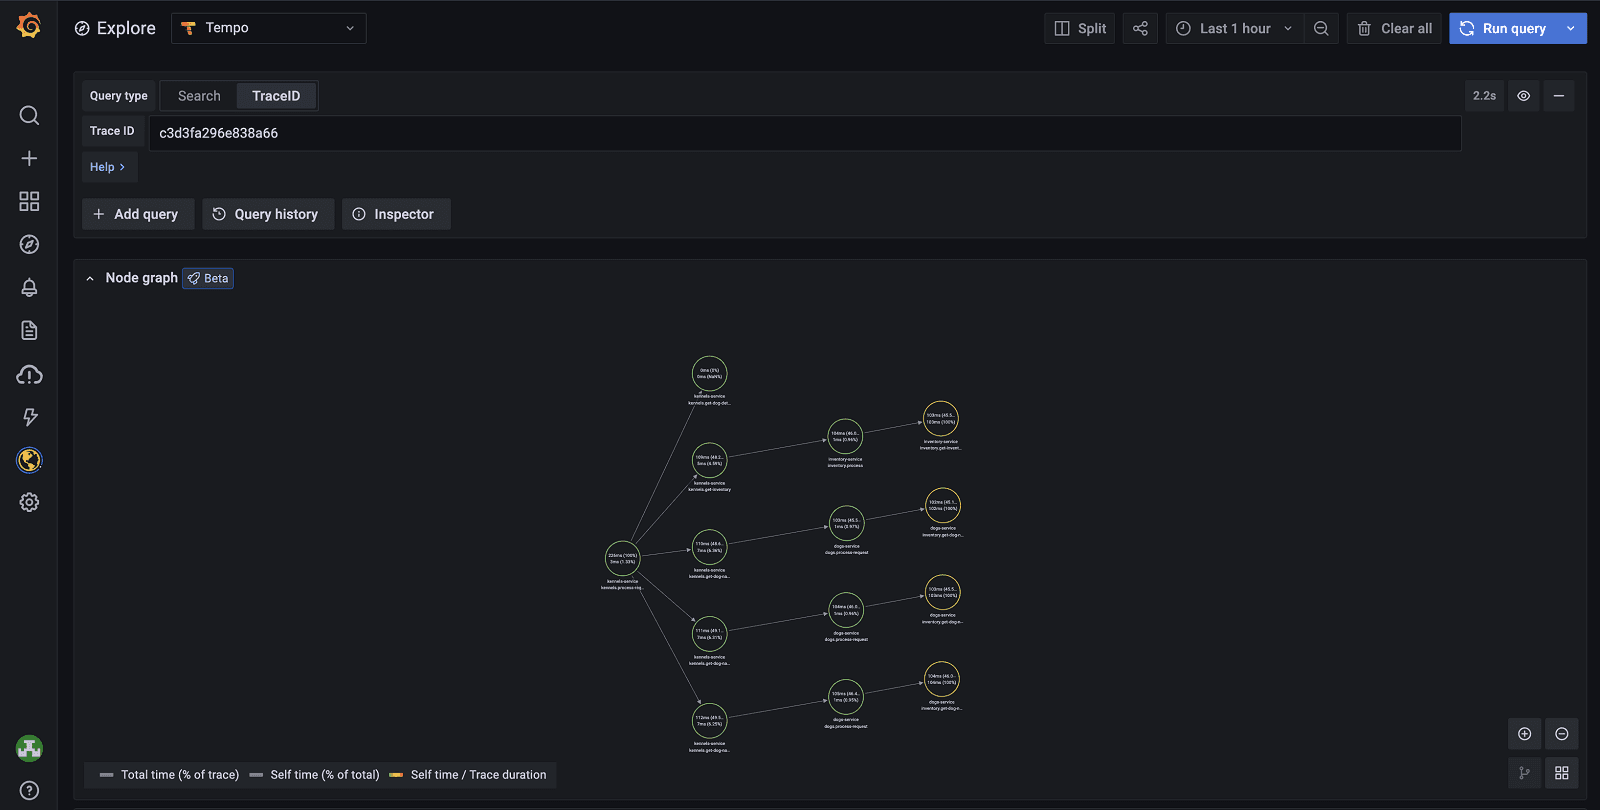The image size is (1600, 810).
Task: Open the Tempo data source dropdown
Action: tap(269, 28)
